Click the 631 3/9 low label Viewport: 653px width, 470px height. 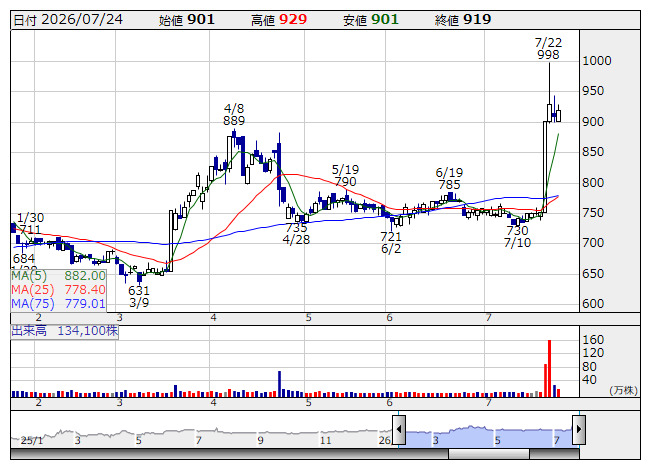(139, 296)
